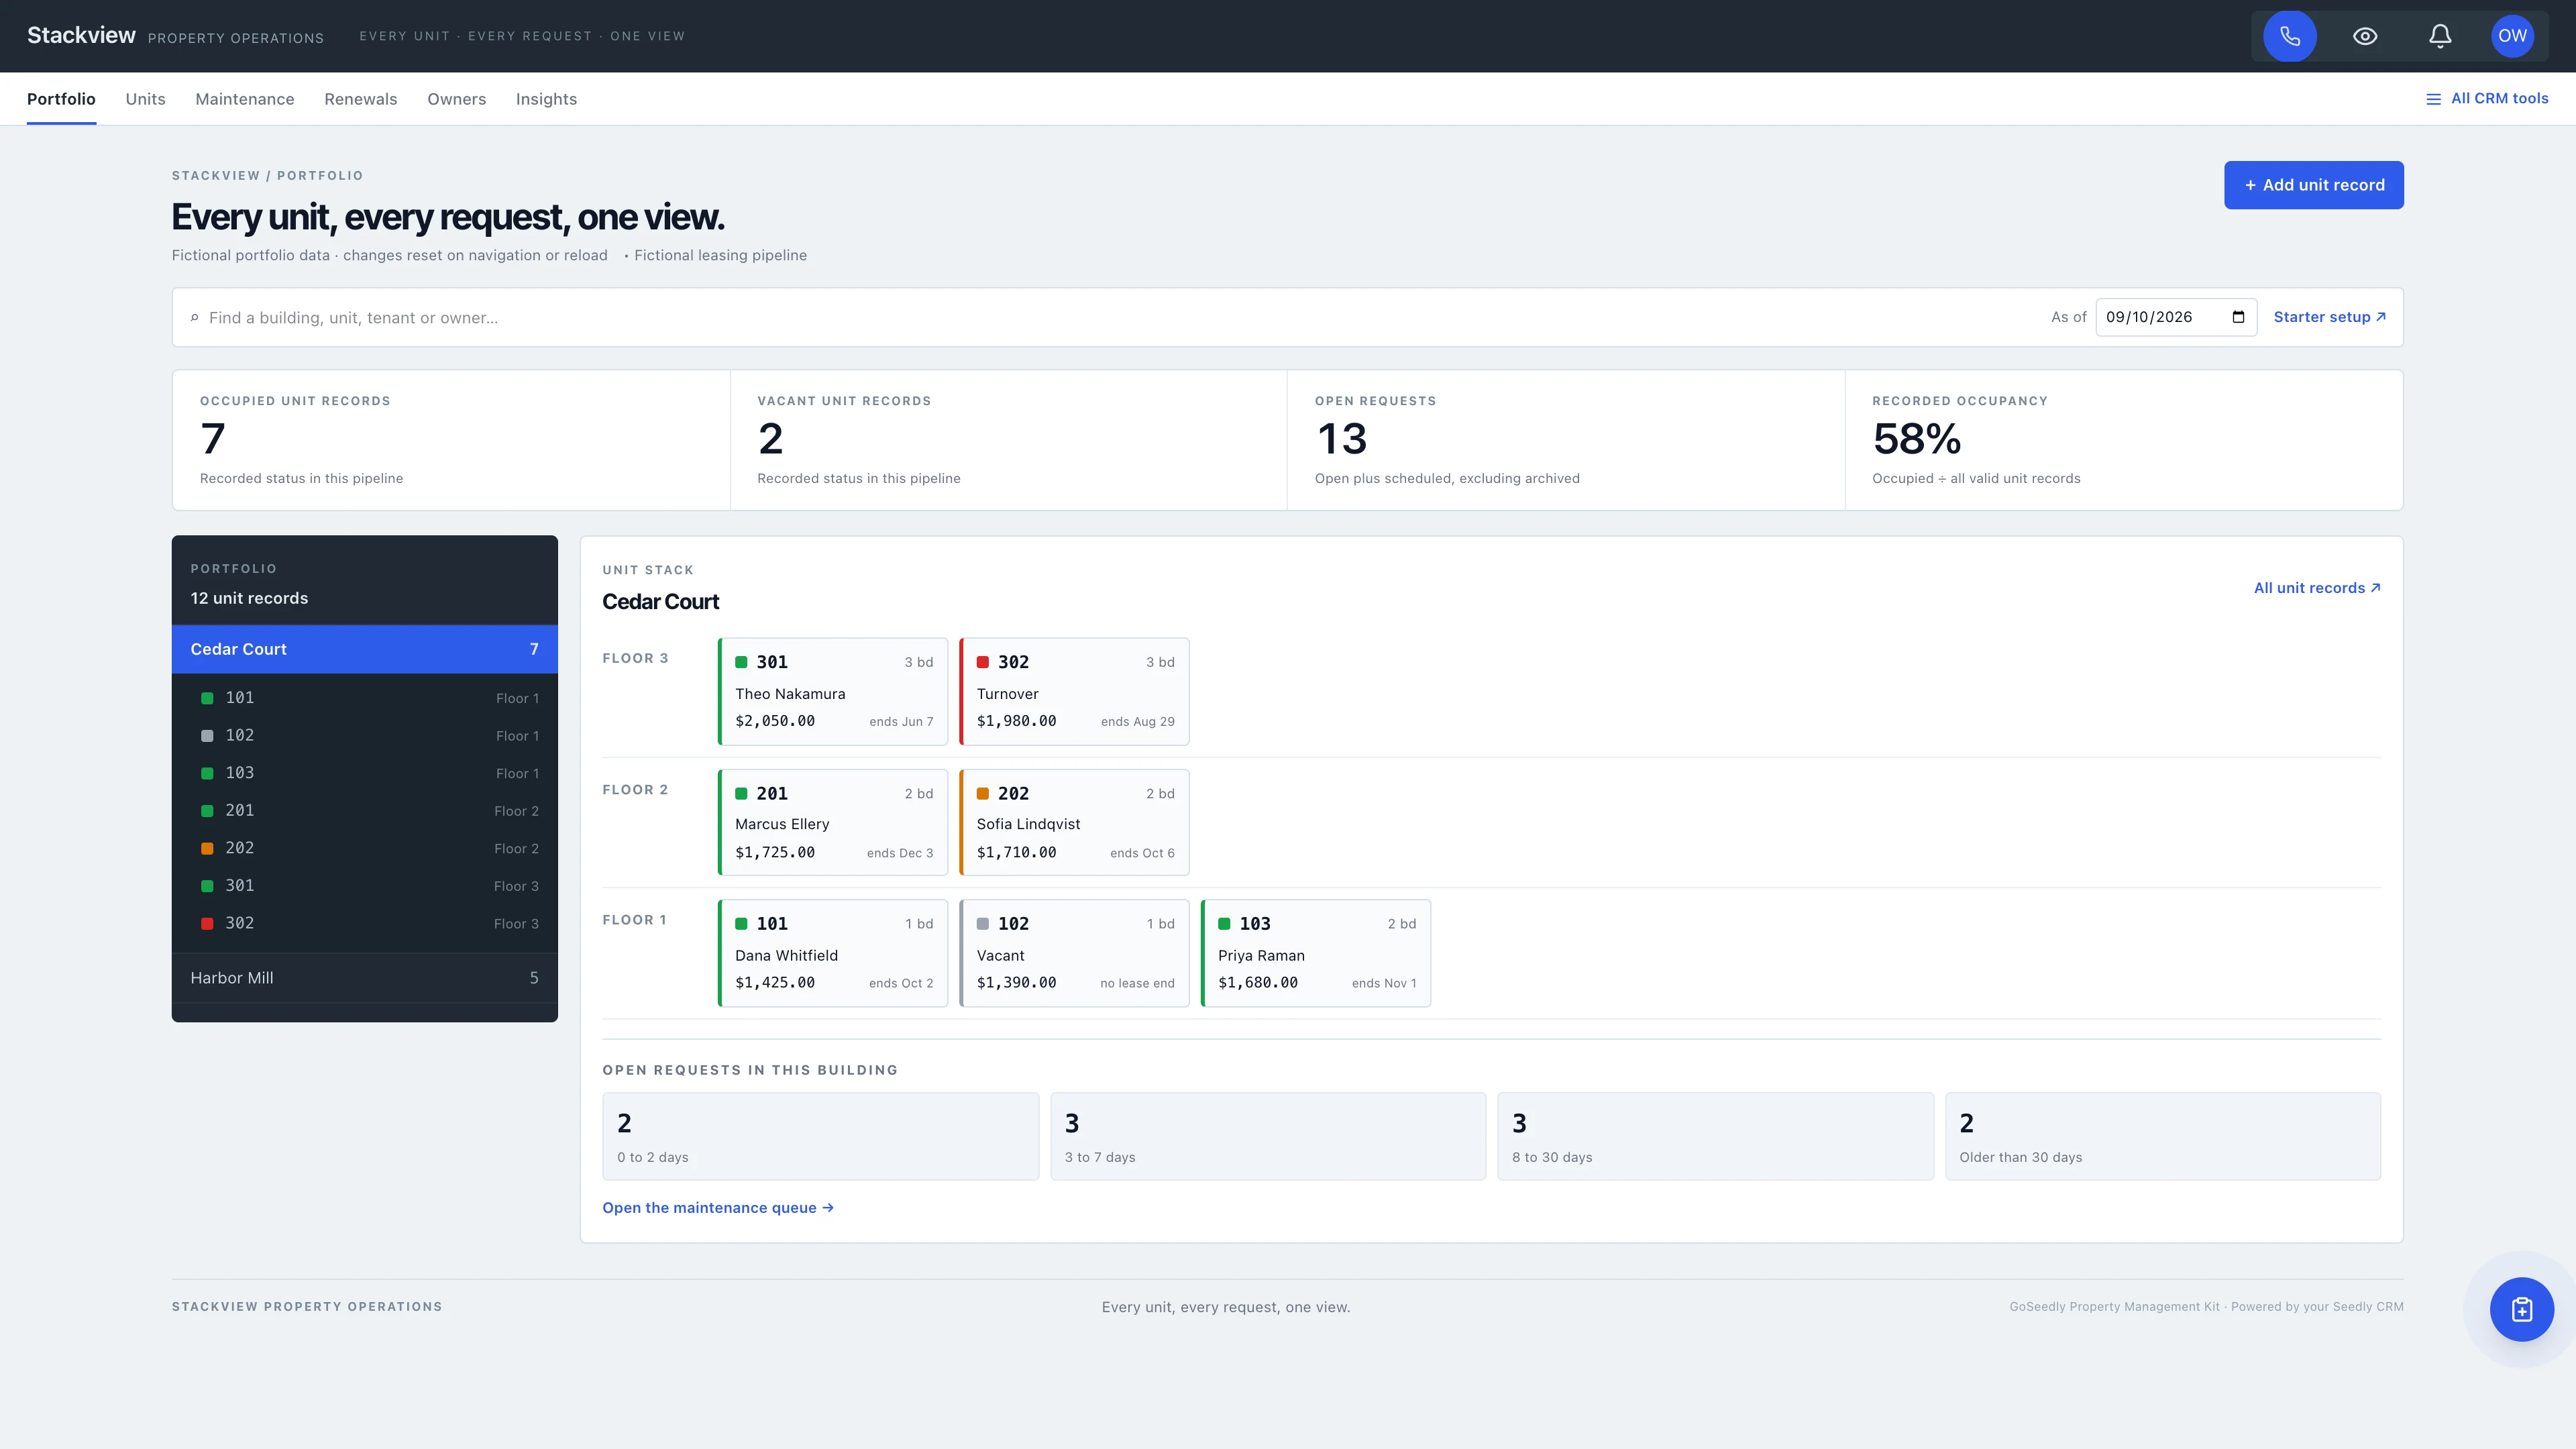Click the $2,050.00 rent on card 301
This screenshot has width=2576, height=1449.
(775, 721)
